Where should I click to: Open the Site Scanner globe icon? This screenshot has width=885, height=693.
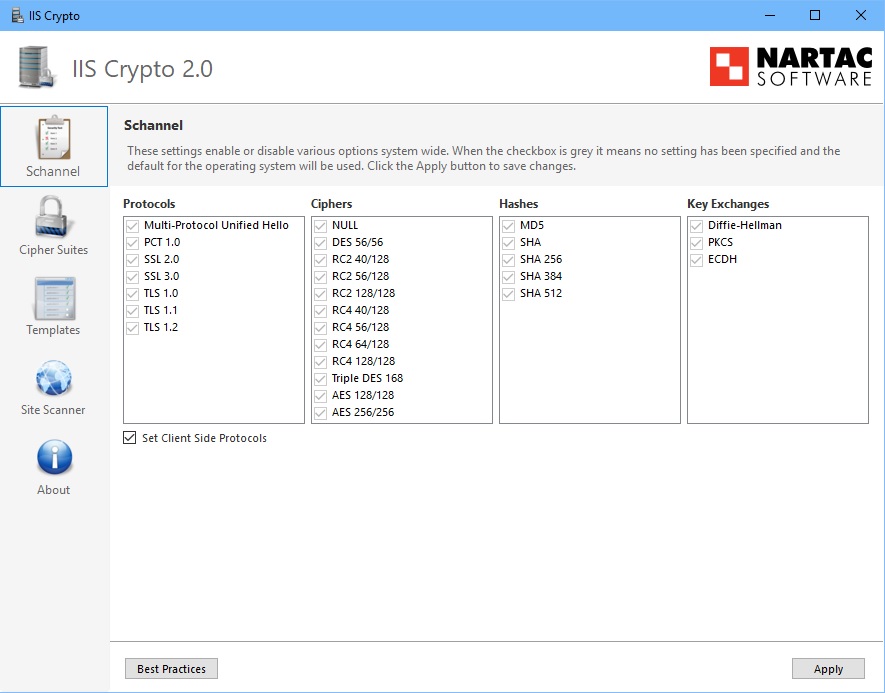(x=54, y=378)
